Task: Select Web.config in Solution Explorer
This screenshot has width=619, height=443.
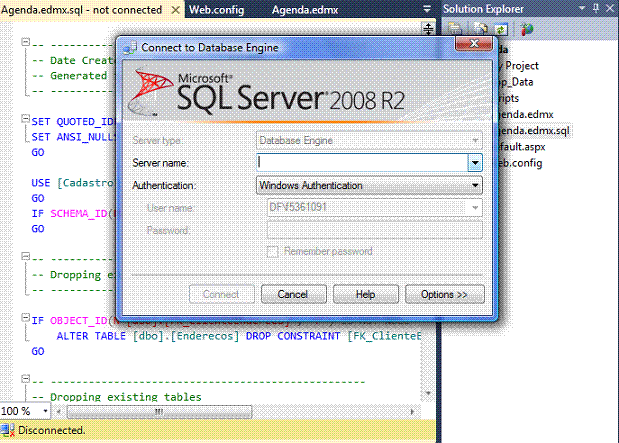Action: pos(520,163)
